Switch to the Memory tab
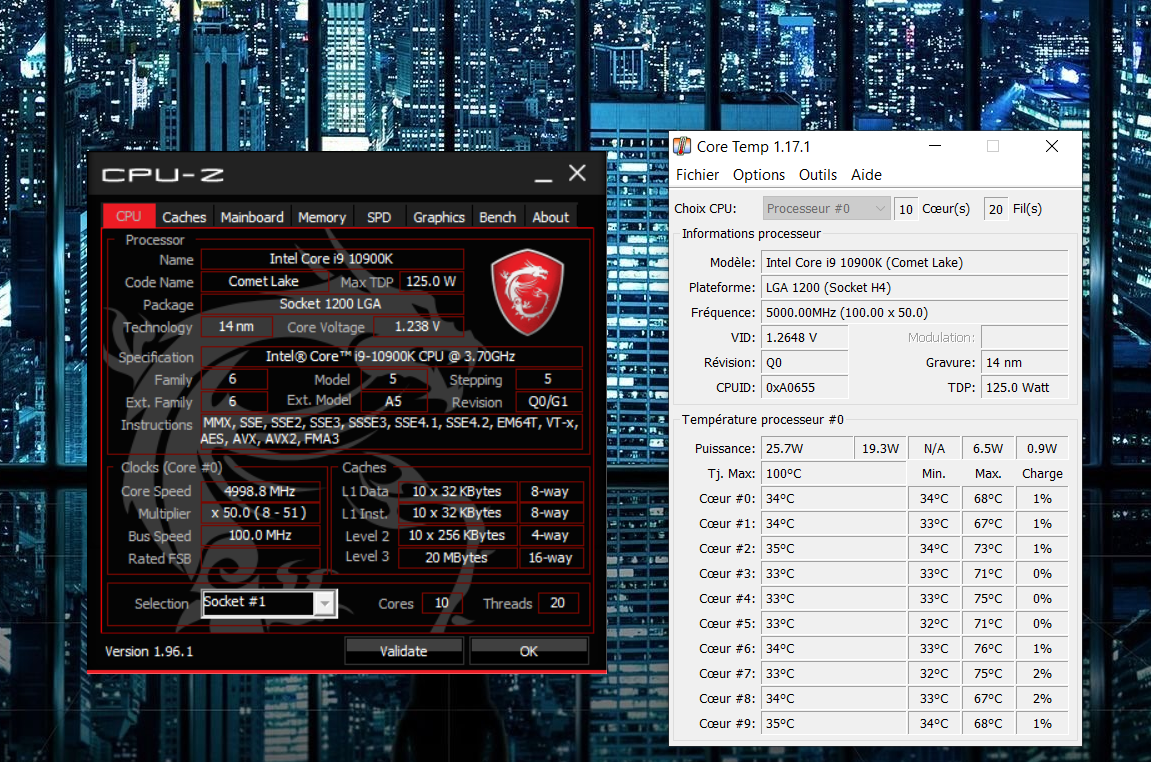Viewport: 1151px width, 762px height. click(x=322, y=217)
